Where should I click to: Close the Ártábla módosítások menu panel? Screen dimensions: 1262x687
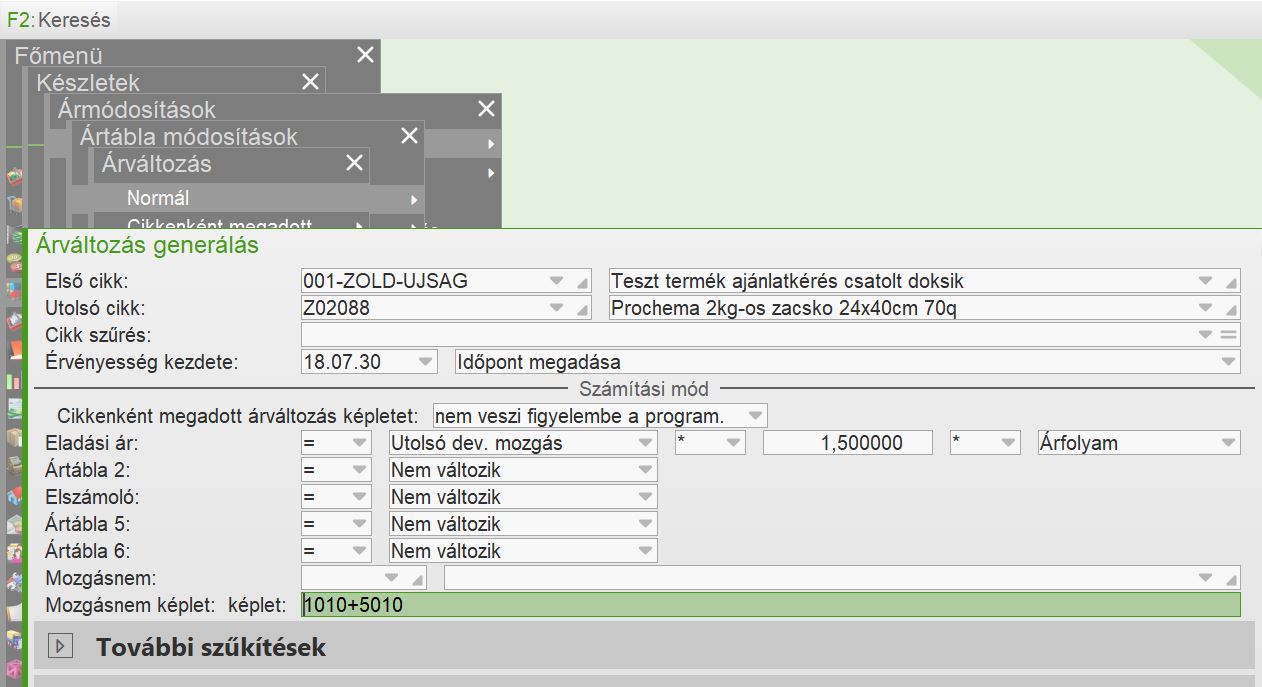click(409, 136)
